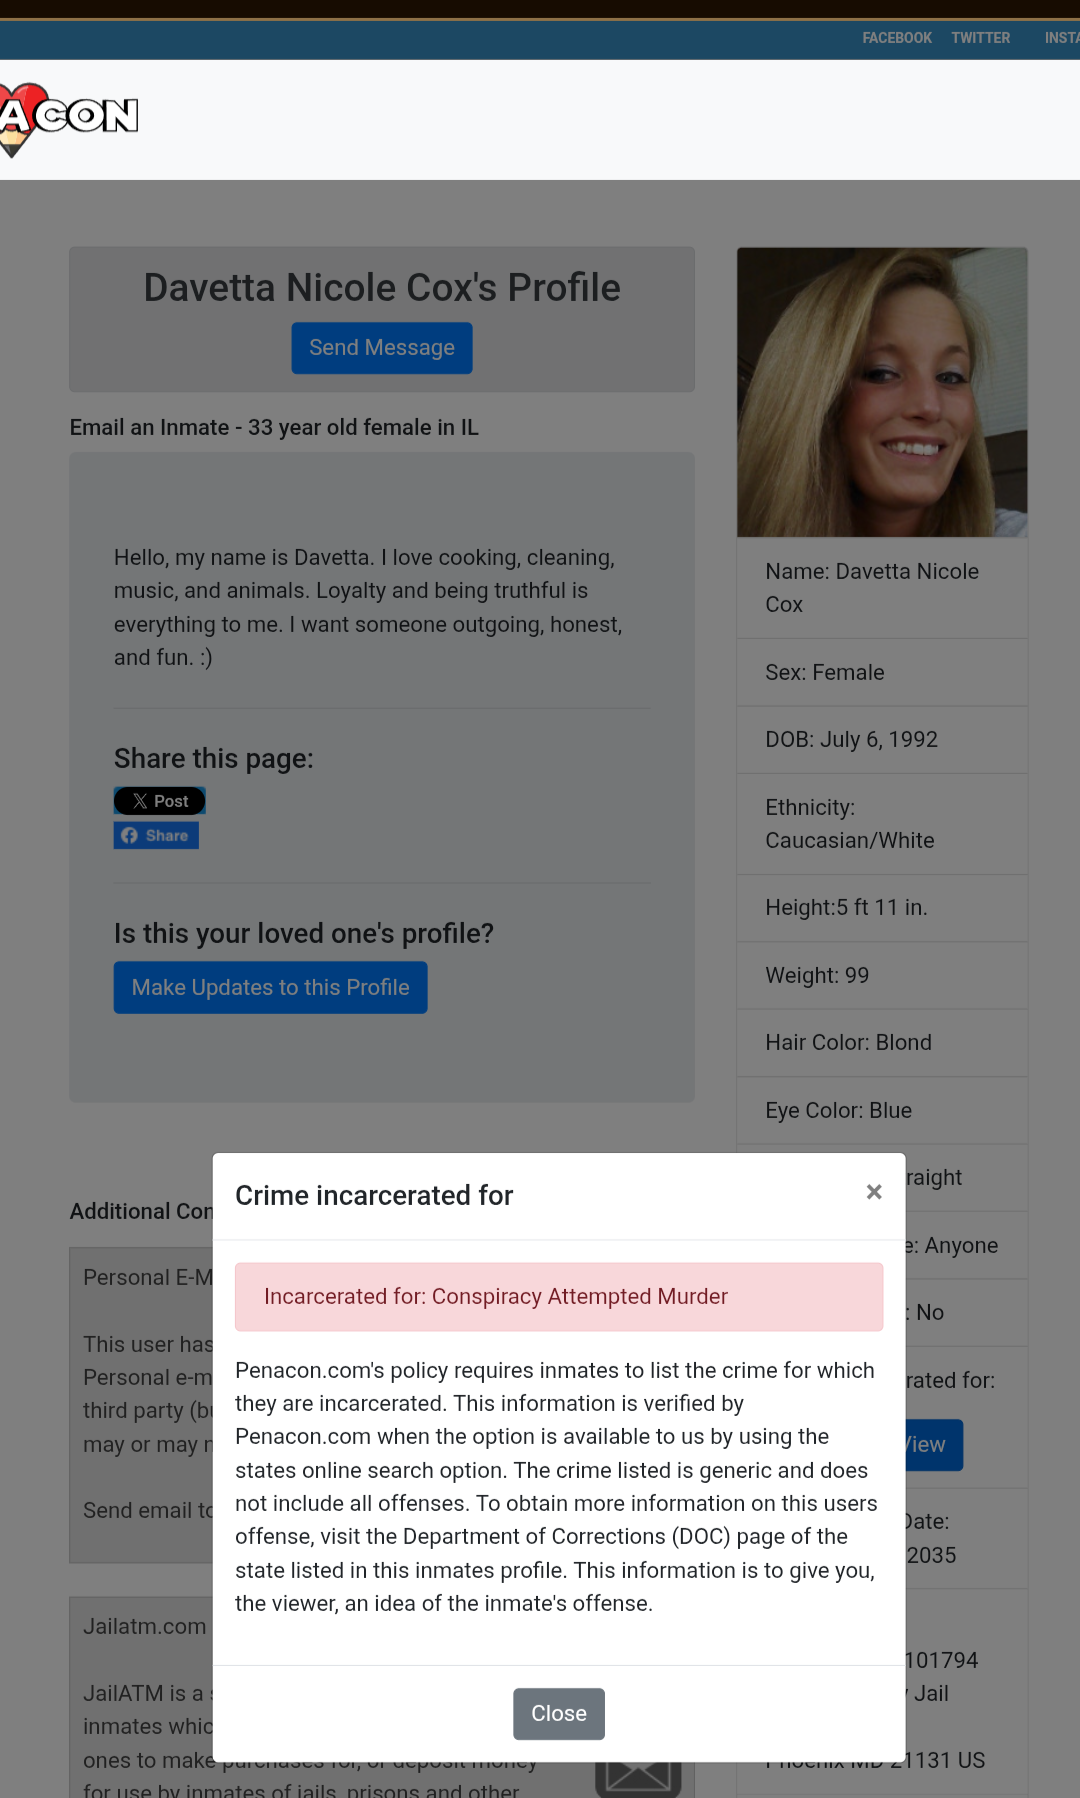The image size is (1080, 1798).
Task: Share the profile with X Post button
Action: click(160, 801)
